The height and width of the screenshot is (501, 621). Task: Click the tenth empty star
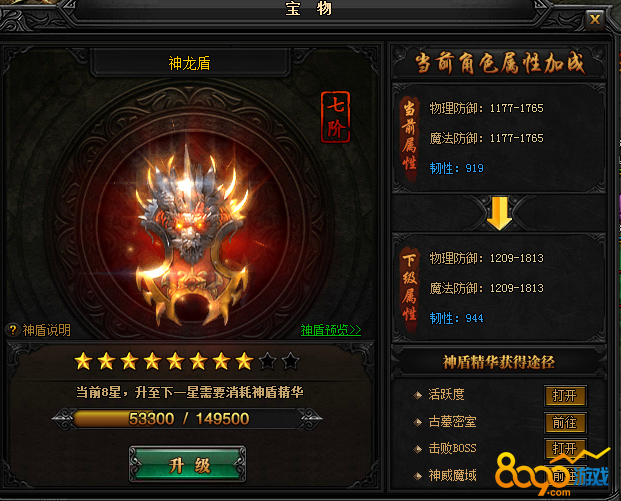pos(290,361)
